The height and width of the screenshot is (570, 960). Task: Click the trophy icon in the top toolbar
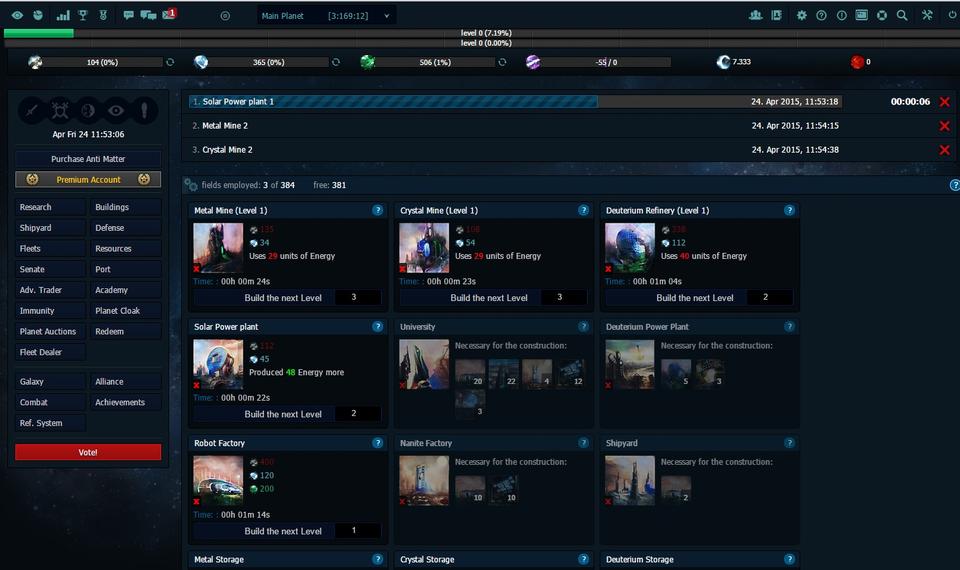83,15
